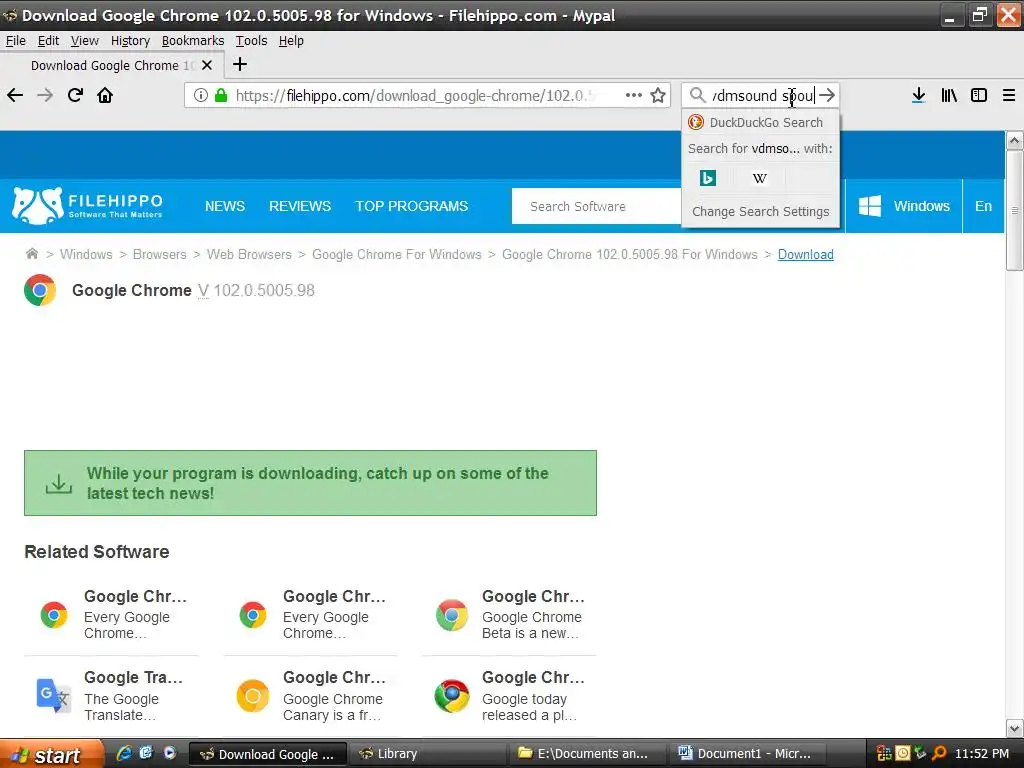The width and height of the screenshot is (1024, 768).
Task: Open the En language selector
Action: pos(983,206)
